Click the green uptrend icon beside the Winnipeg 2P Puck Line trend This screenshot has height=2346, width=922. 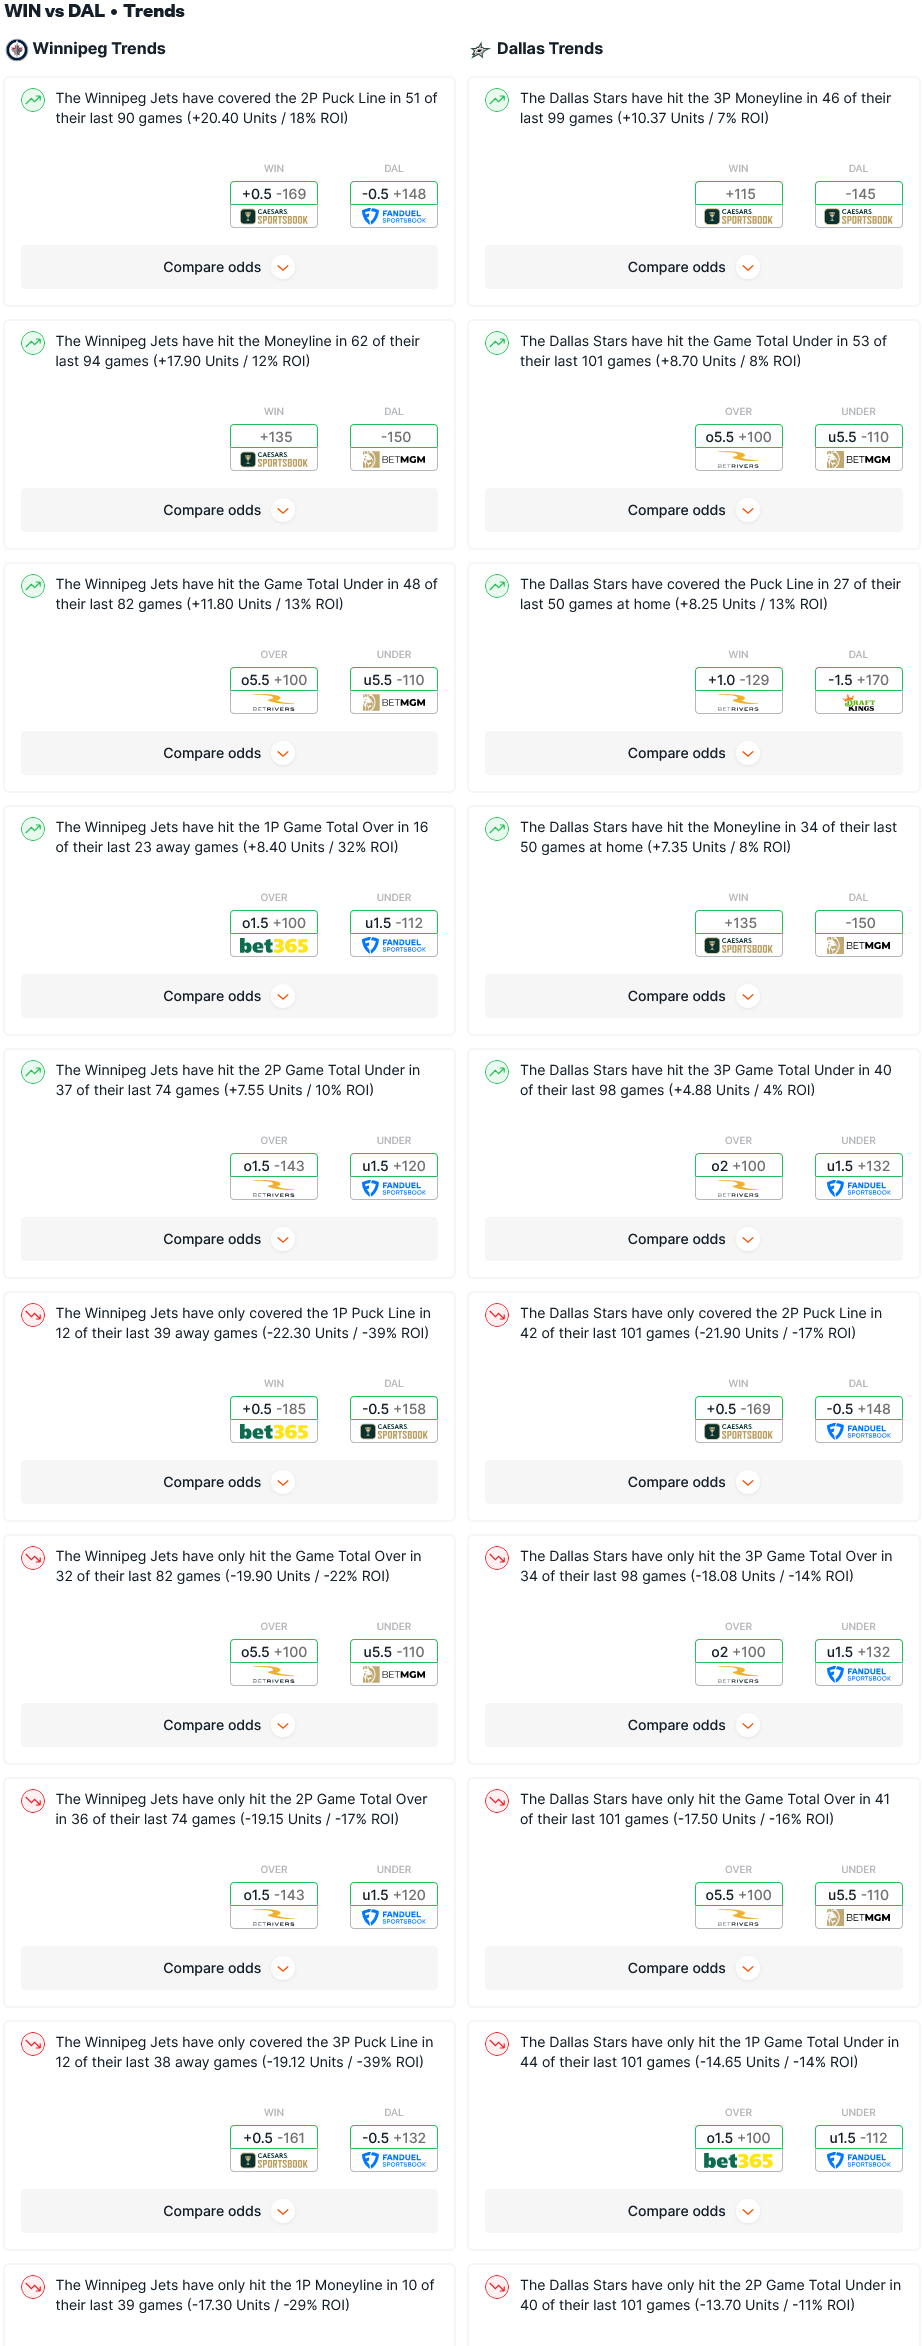point(33,100)
